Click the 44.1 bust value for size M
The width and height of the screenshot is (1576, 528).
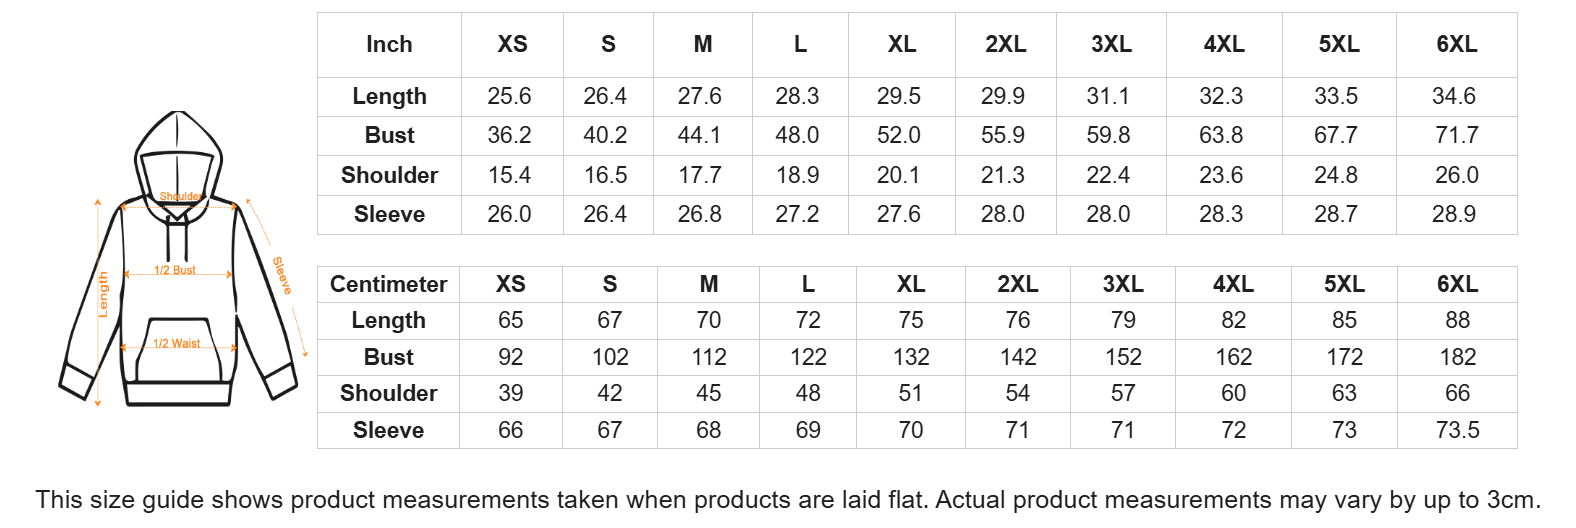click(x=699, y=135)
